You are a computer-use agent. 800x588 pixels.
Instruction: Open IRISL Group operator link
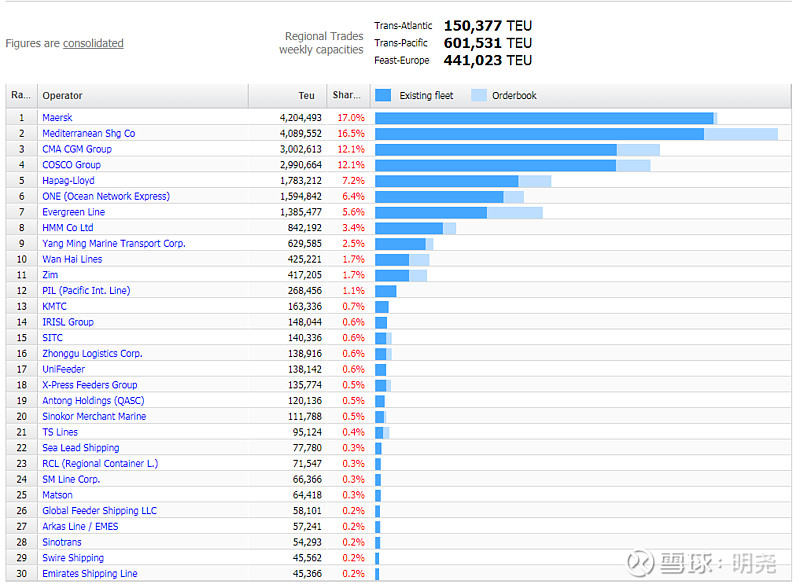pyautogui.click(x=68, y=322)
